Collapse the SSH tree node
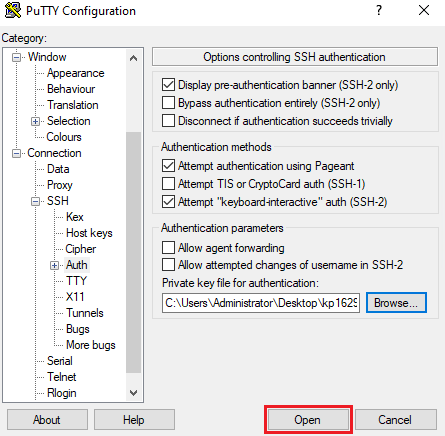 (35, 201)
